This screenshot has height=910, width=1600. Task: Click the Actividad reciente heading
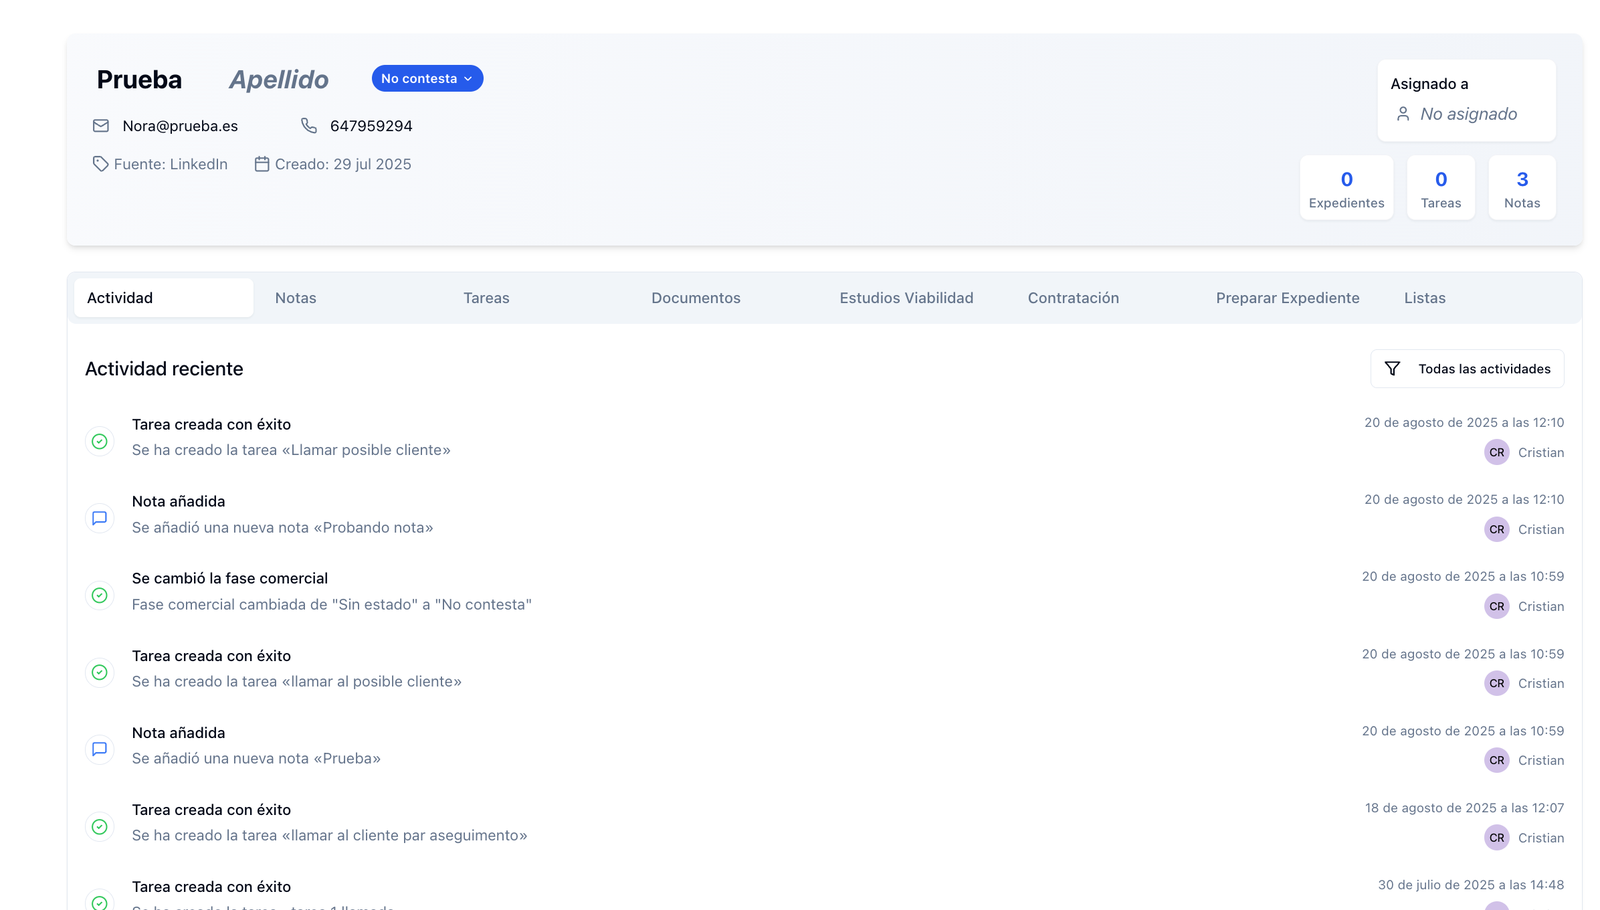tap(164, 369)
